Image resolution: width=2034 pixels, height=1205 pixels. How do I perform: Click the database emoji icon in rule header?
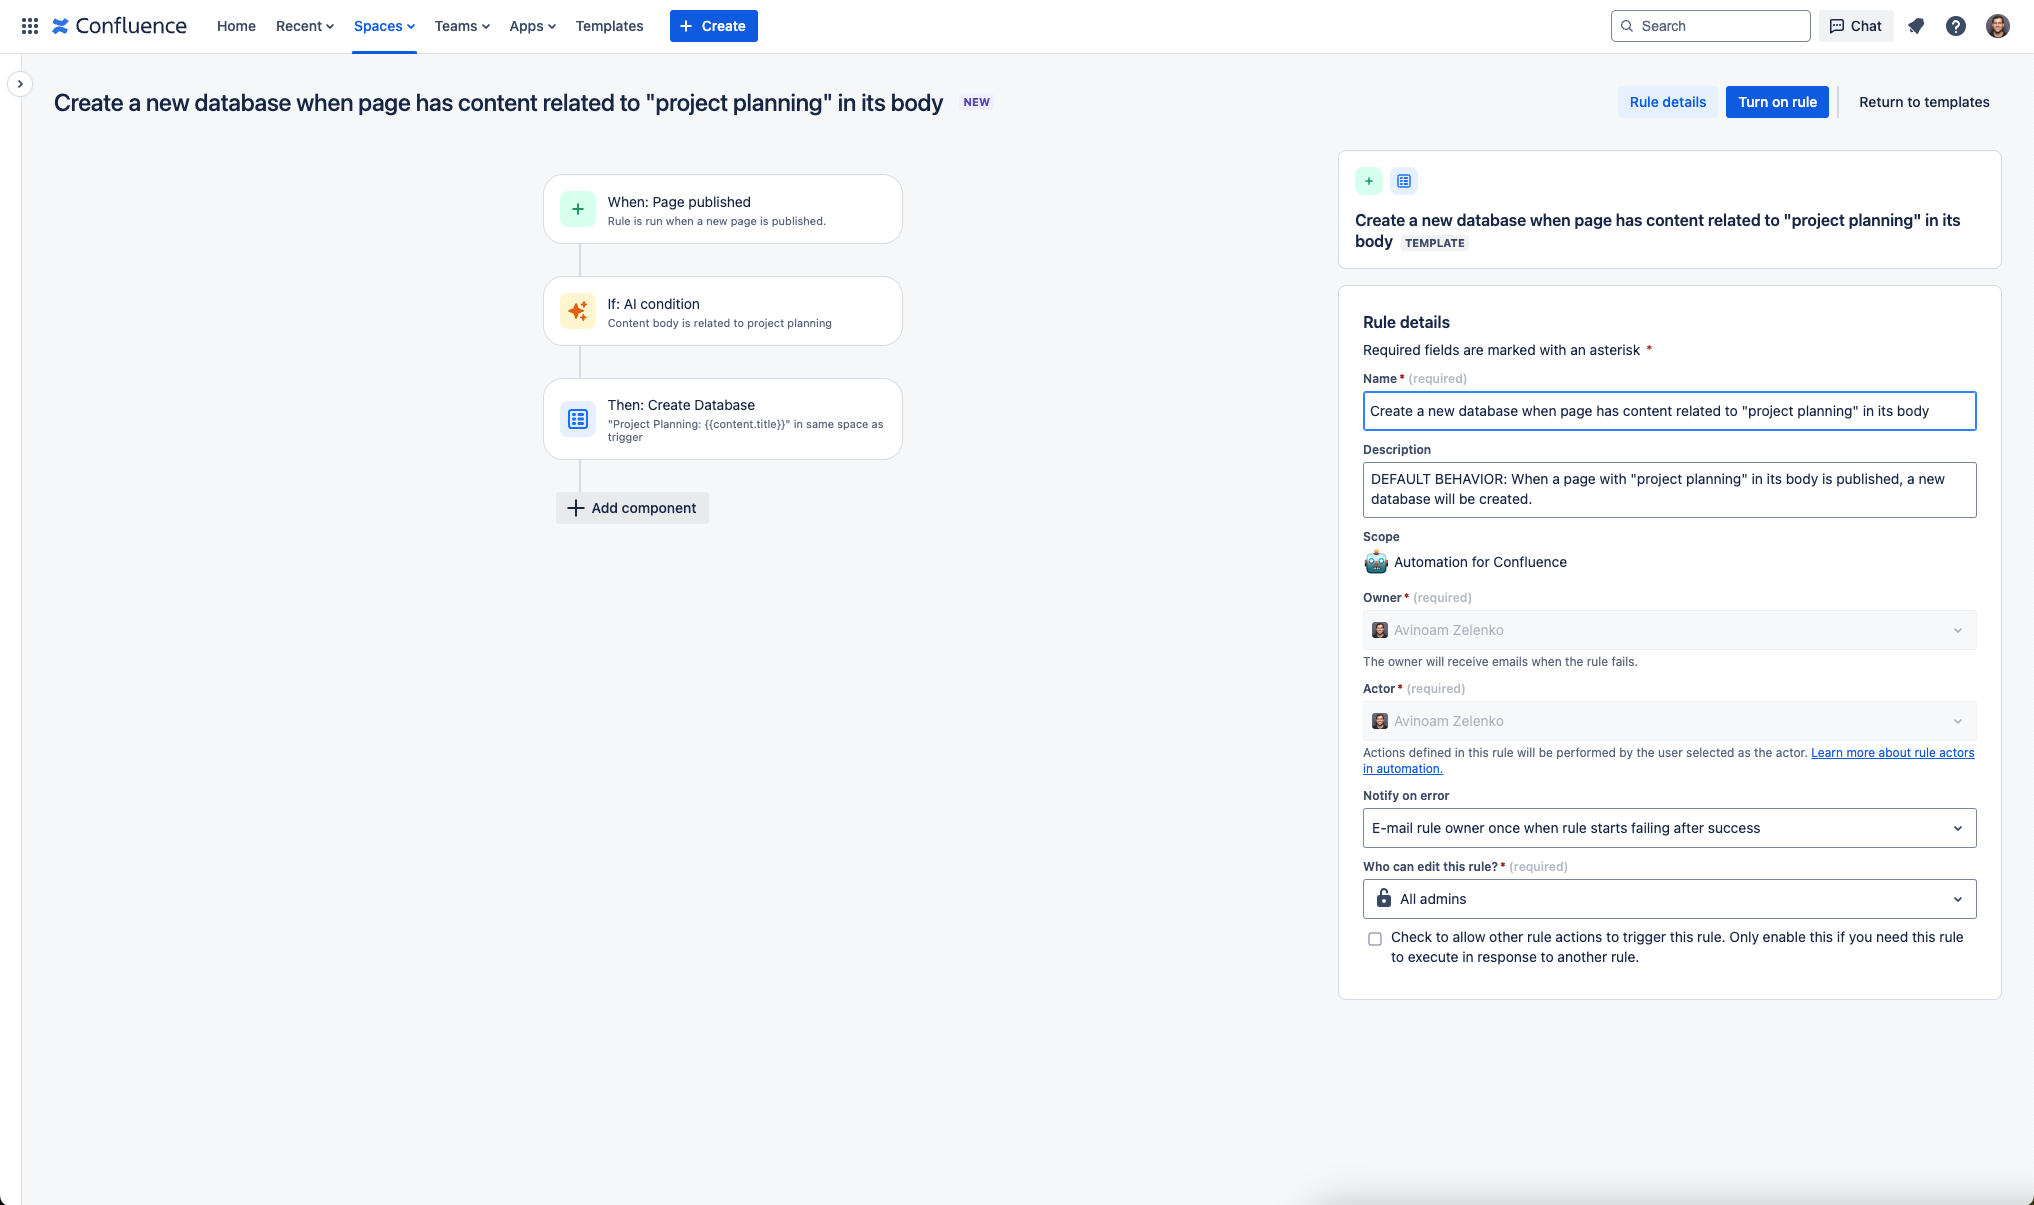1404,181
